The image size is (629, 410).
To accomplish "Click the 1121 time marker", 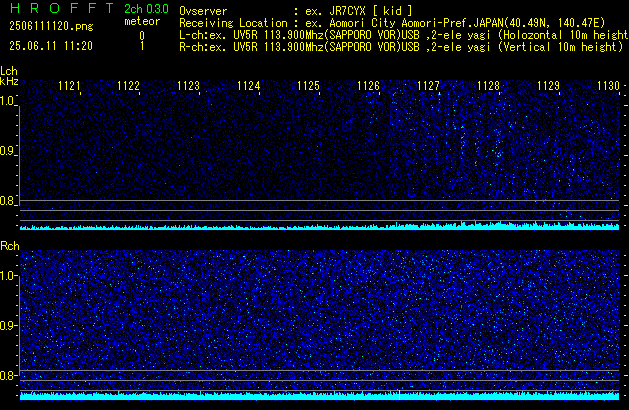I will click(69, 86).
